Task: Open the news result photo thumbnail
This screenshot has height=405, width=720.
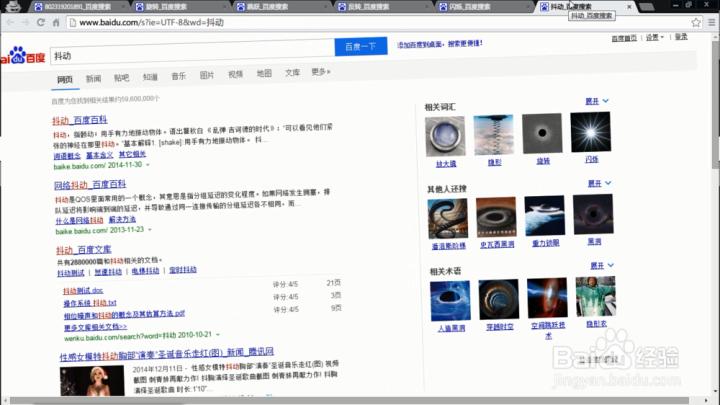Action: click(x=92, y=381)
